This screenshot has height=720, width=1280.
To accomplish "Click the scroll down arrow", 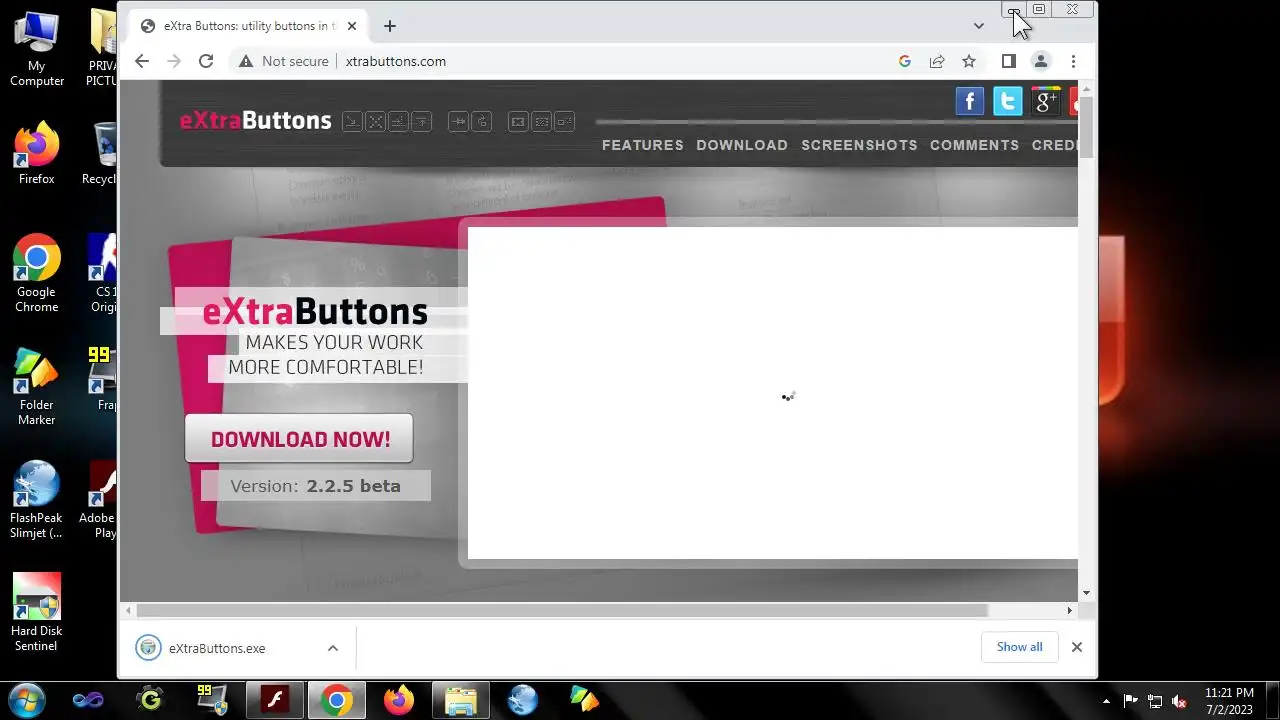I will (x=1086, y=593).
